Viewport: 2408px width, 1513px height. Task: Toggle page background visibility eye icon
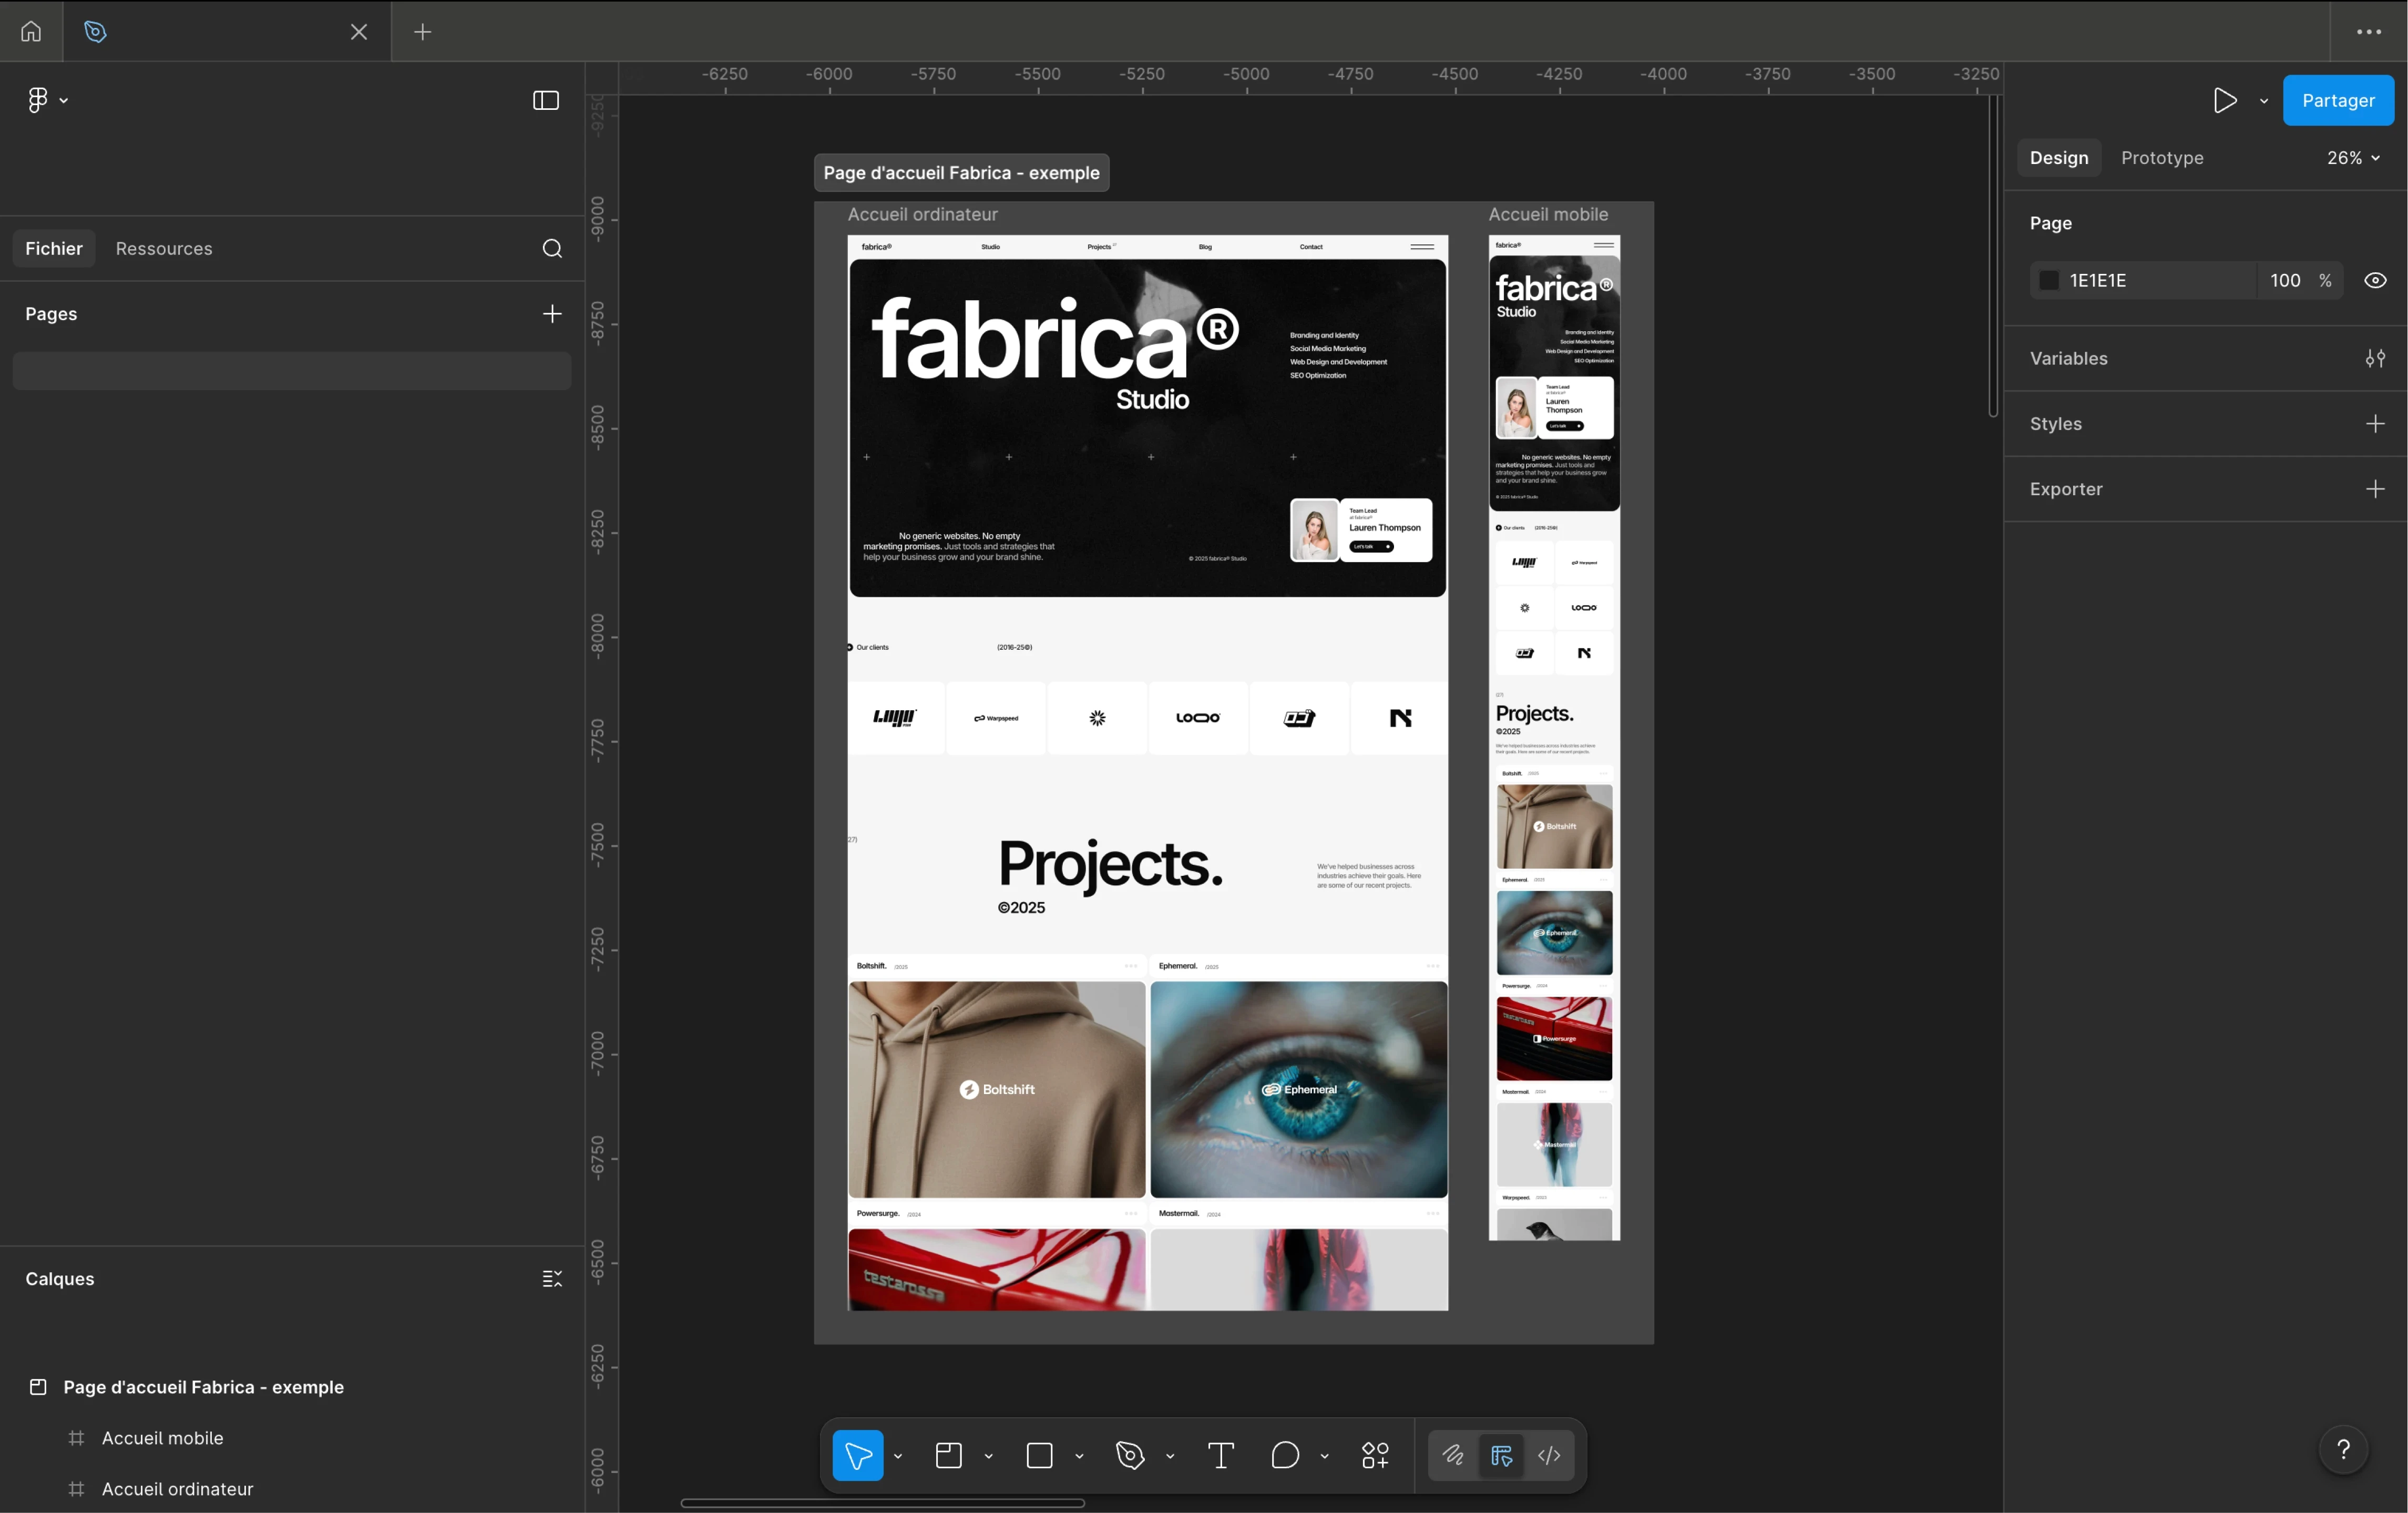click(x=2375, y=280)
